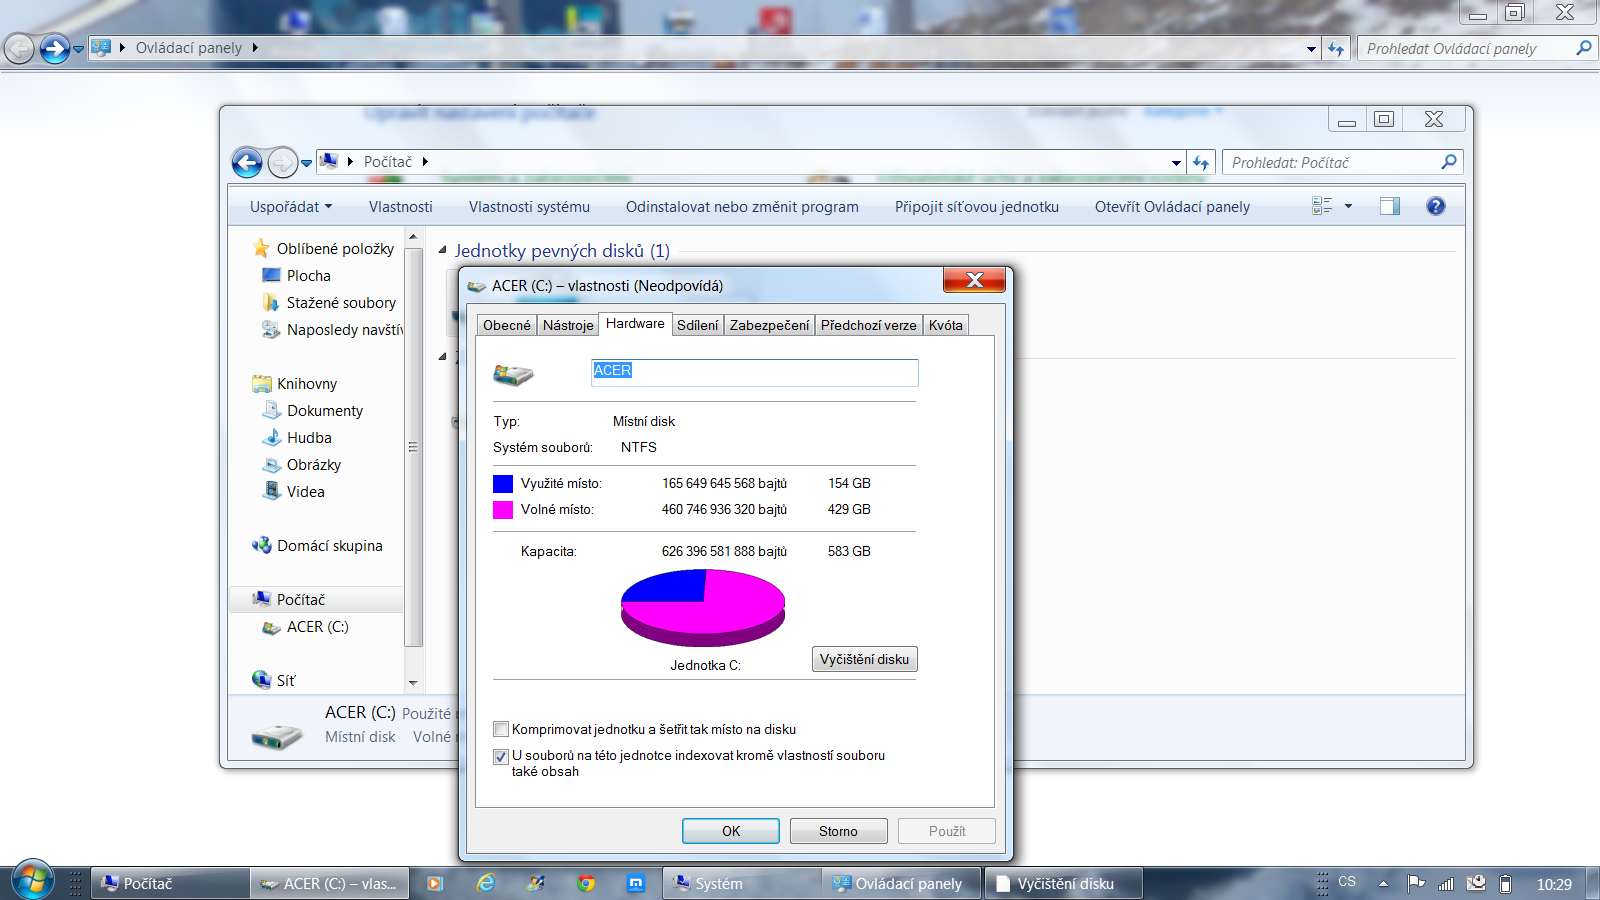Select Domácí skupina in sidebar
Screen dimensions: 1600x900
(x=330, y=545)
